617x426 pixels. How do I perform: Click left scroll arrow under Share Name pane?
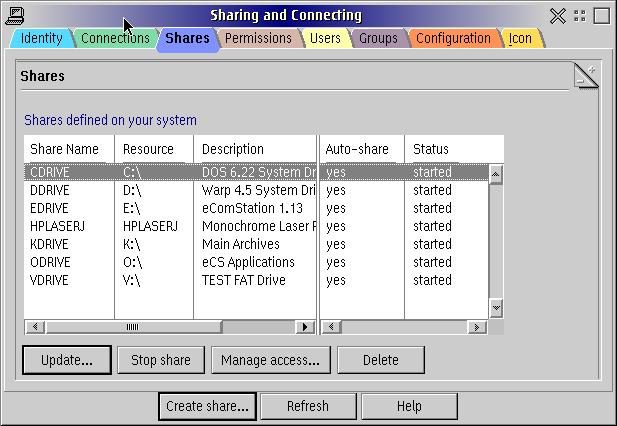(x=34, y=327)
